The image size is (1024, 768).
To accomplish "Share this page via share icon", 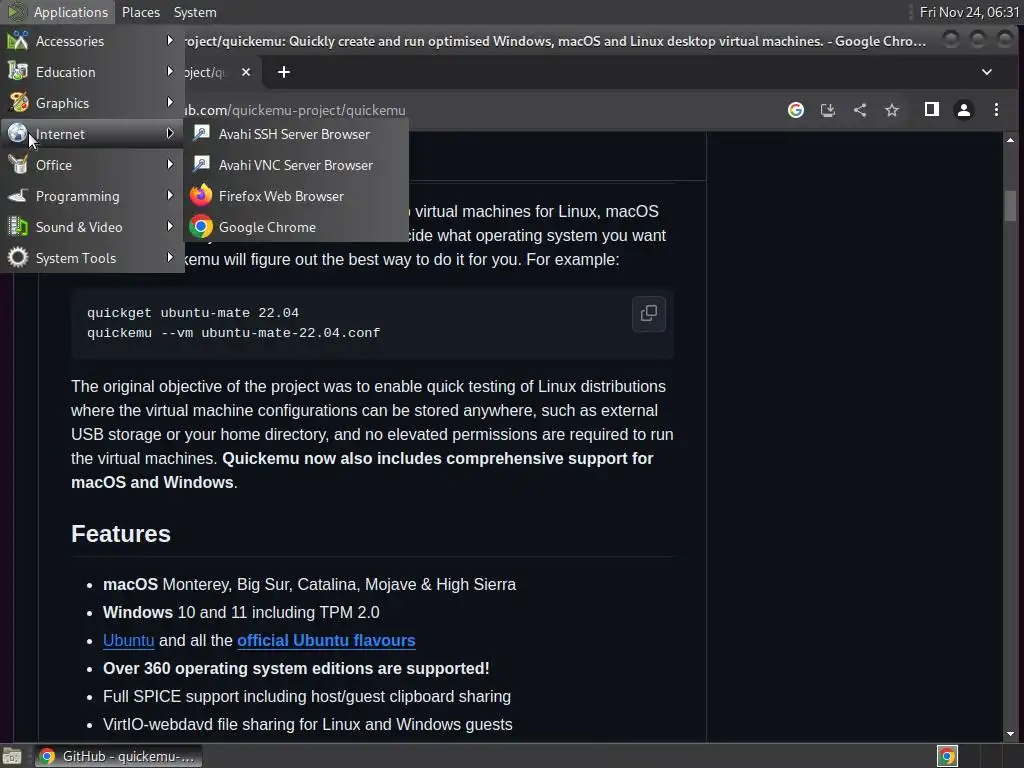I will coord(860,110).
